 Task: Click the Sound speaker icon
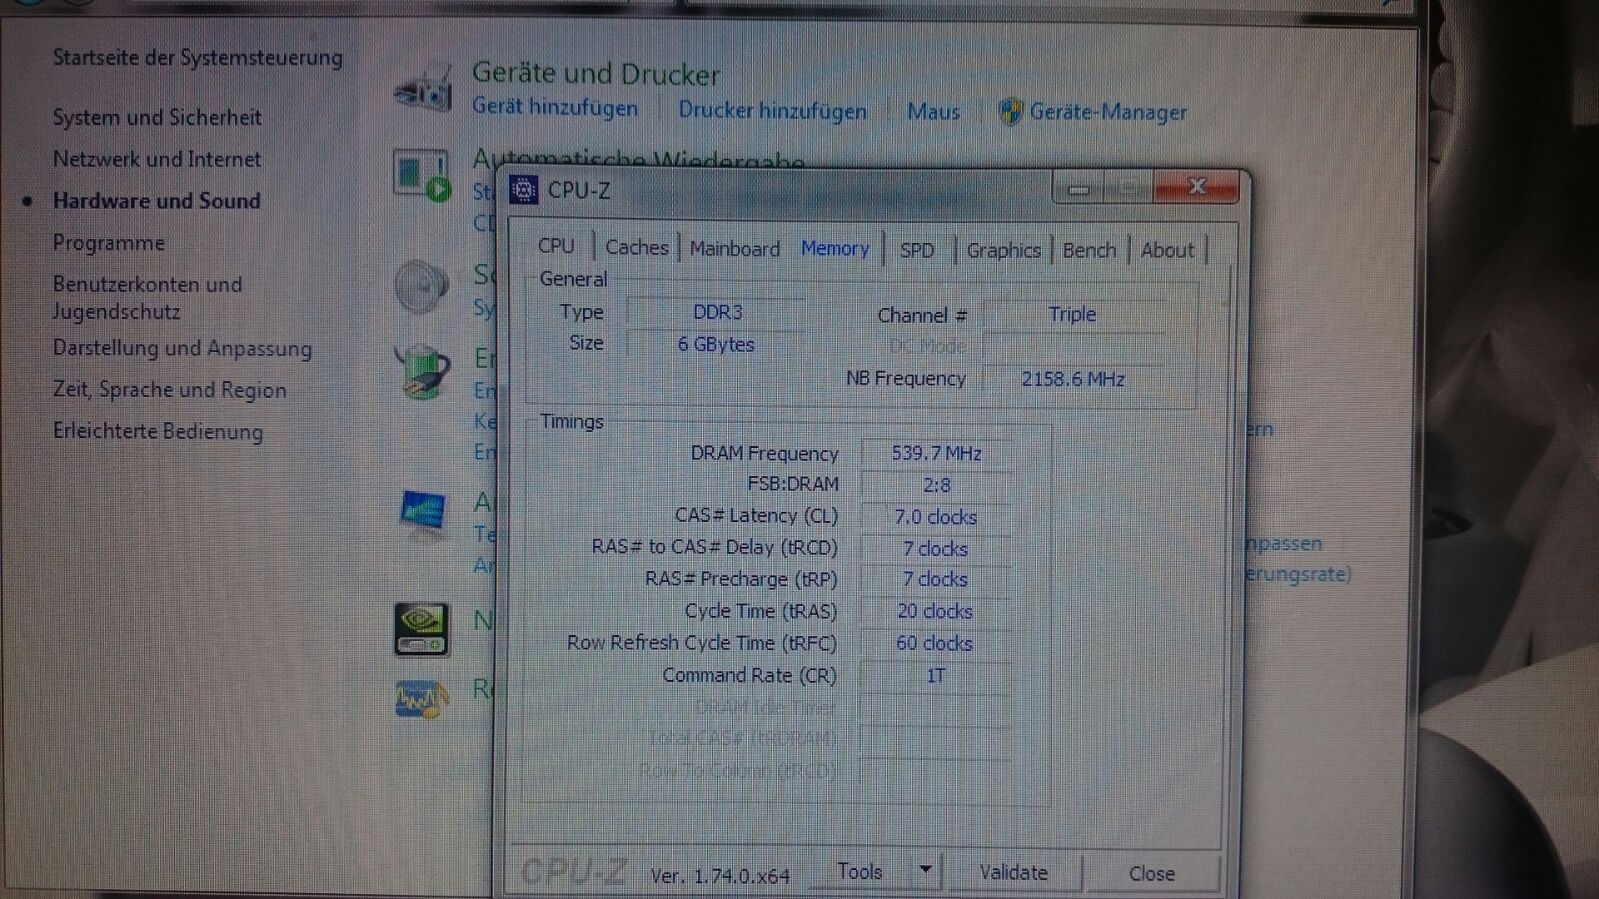pos(421,287)
